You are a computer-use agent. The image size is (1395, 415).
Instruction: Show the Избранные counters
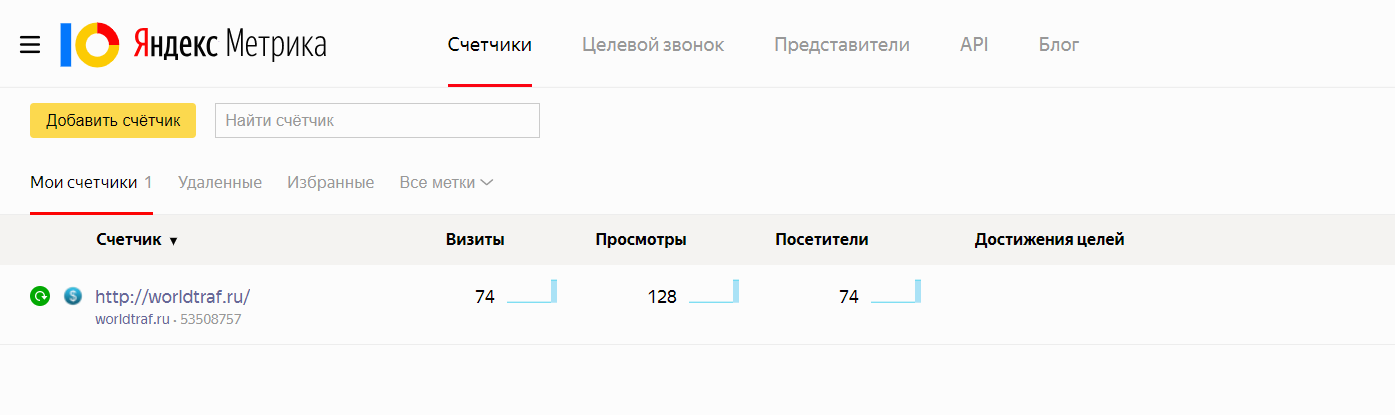(x=330, y=183)
